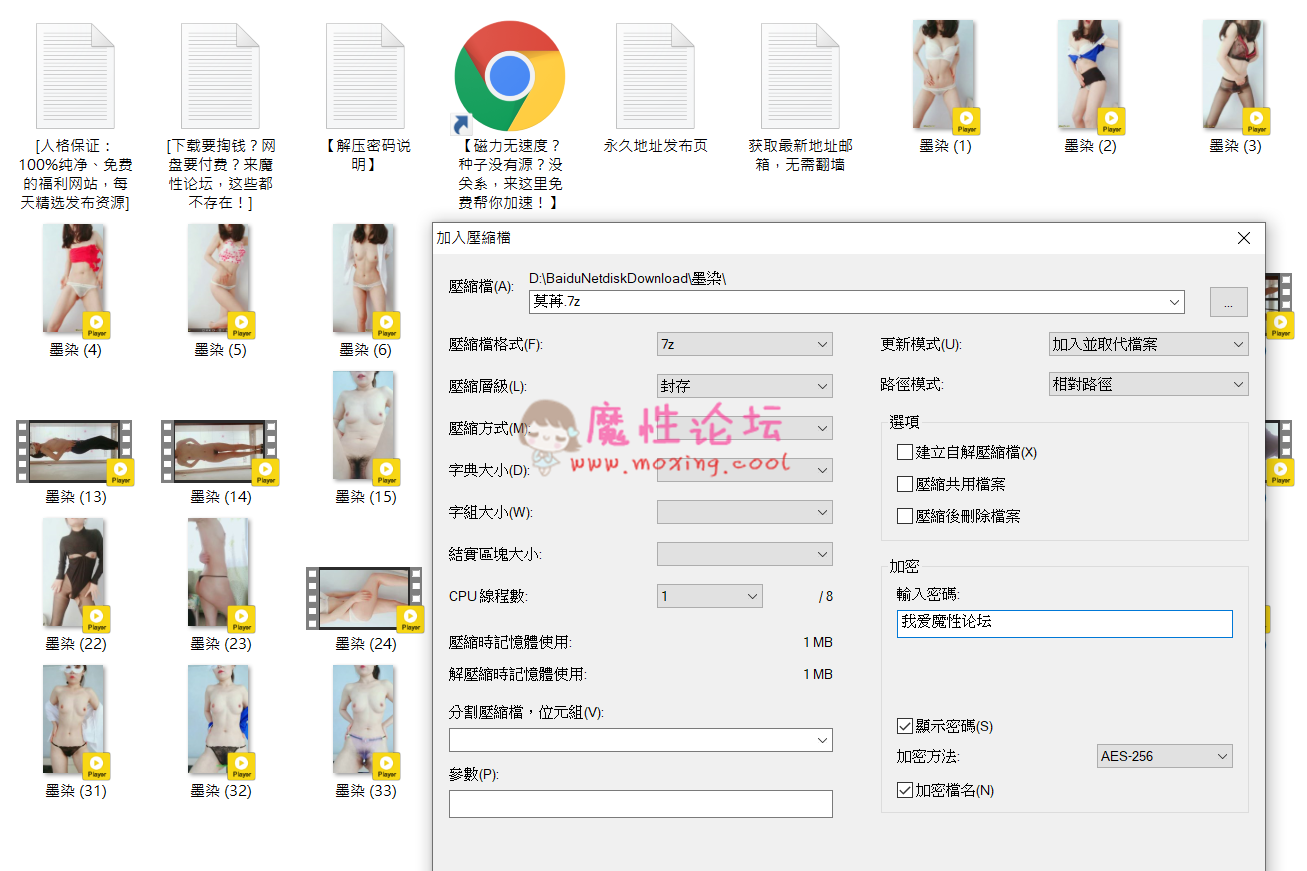Select the 获取最新地址邮箱 text file icon
The width and height of the screenshot is (1307, 871).
click(801, 76)
